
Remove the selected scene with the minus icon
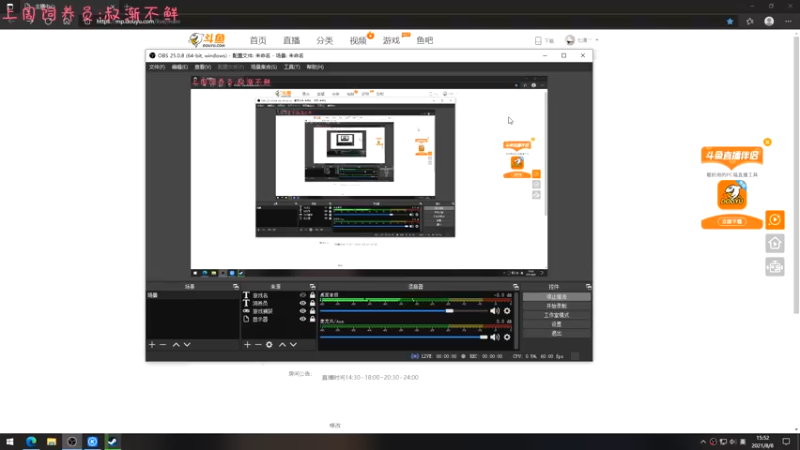click(163, 344)
